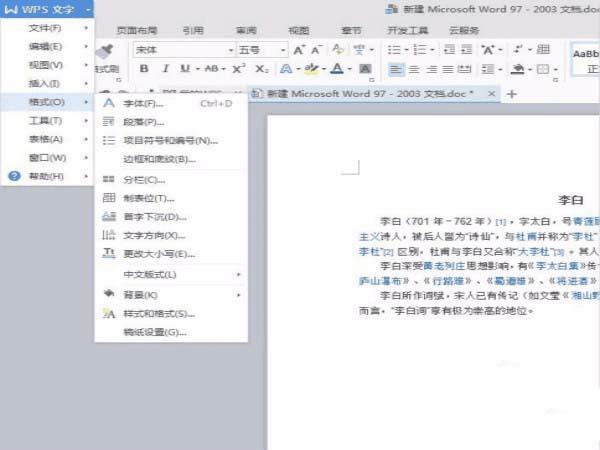Apply paragraph shading fill color
Viewport: 600px width, 450px height.
coord(518,69)
